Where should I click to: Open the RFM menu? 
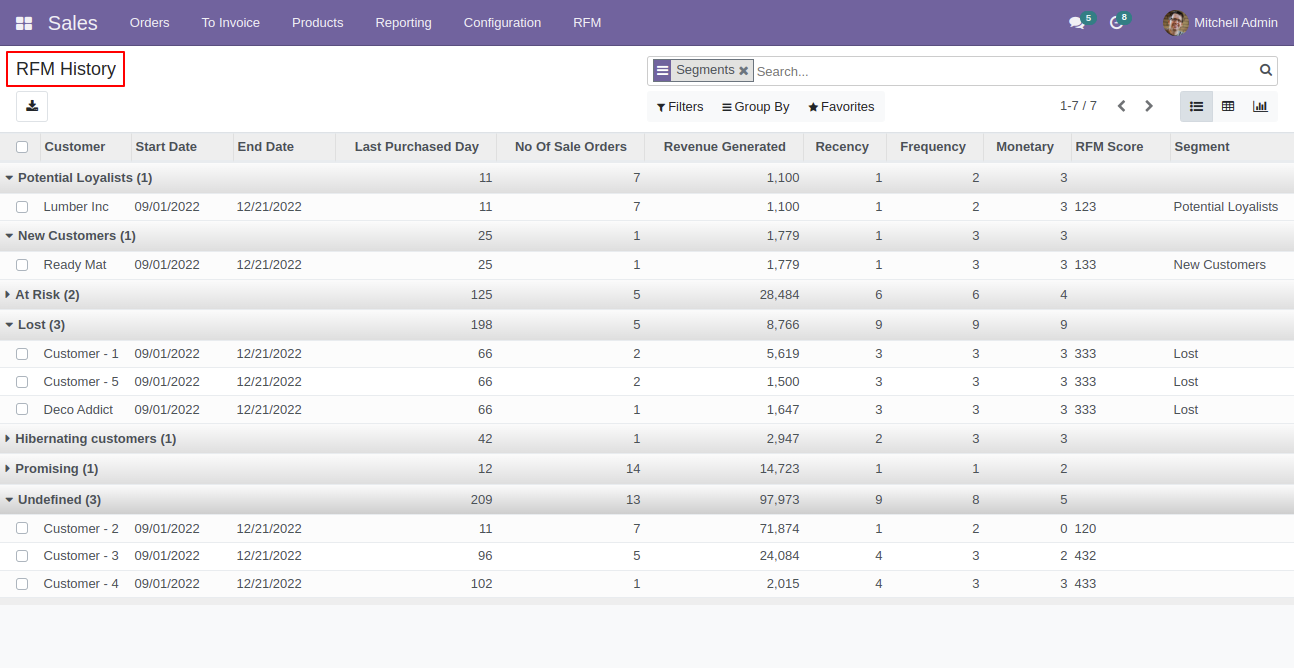pyautogui.click(x=587, y=23)
